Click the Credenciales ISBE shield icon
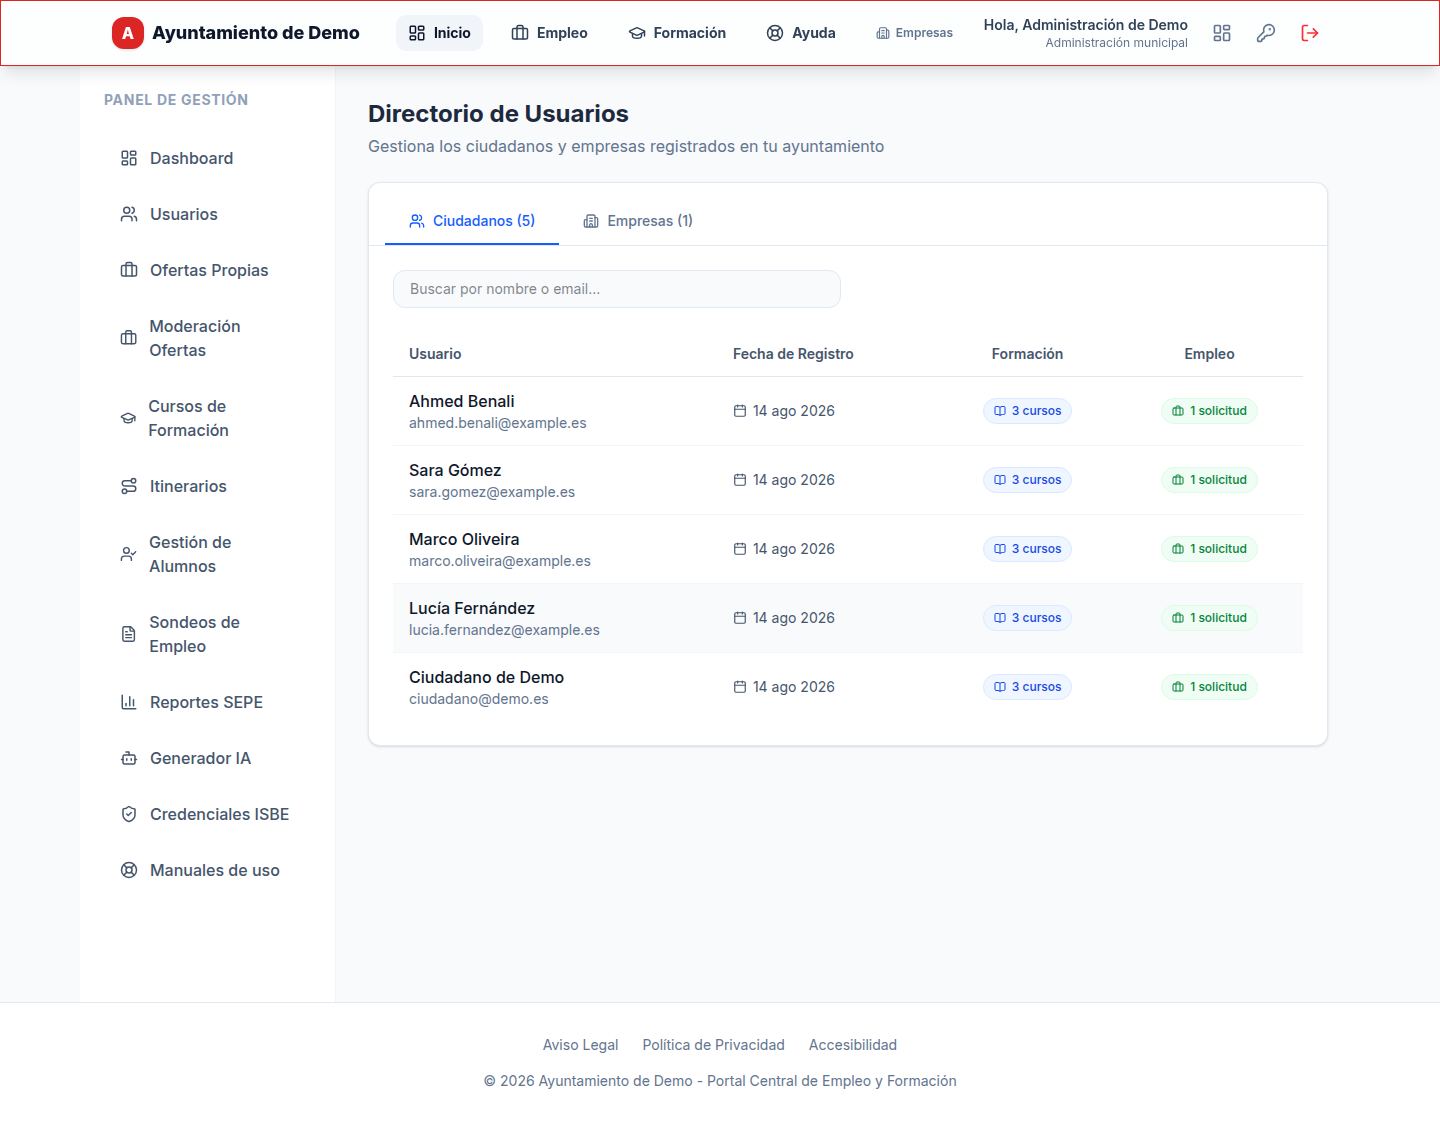1440x1123 pixels. 129,814
